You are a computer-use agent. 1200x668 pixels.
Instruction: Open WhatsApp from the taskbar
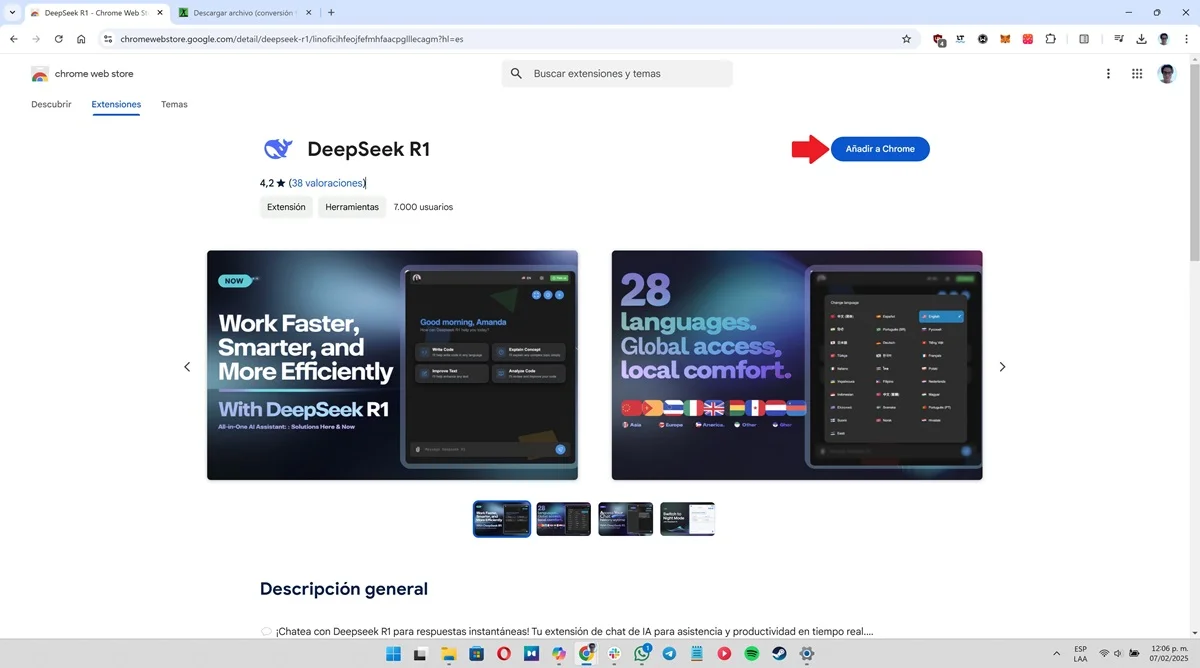pyautogui.click(x=641, y=655)
